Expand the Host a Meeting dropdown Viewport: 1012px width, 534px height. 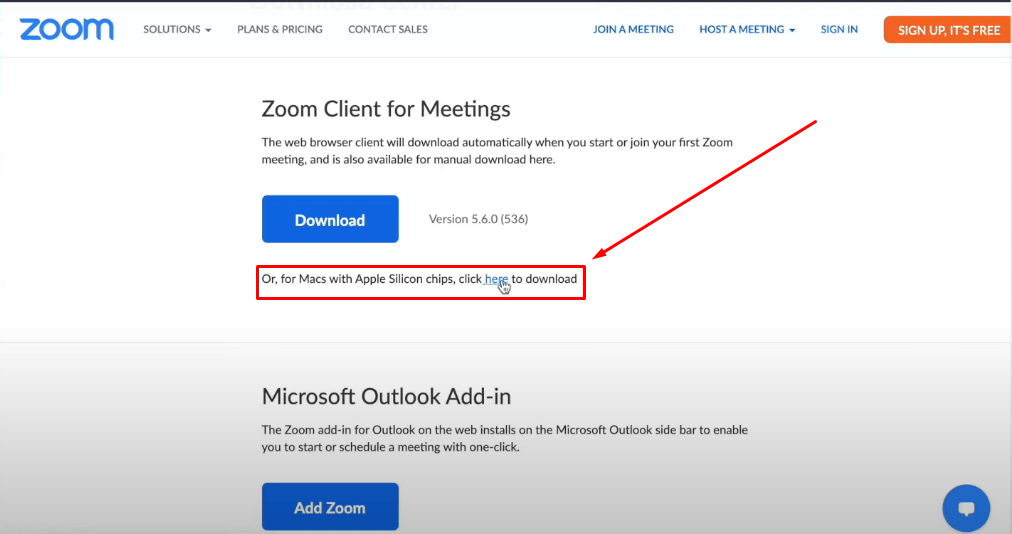[x=747, y=30]
